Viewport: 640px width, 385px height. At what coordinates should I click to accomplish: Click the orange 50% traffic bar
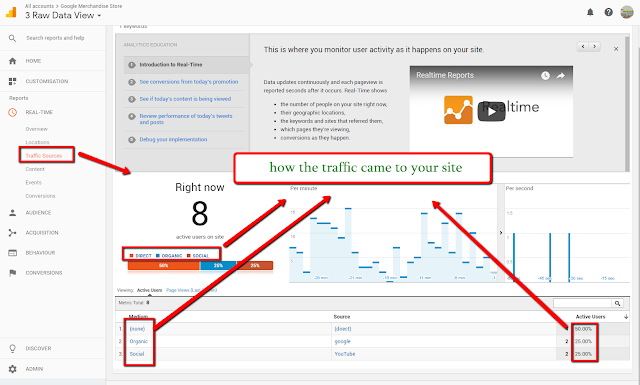click(x=163, y=265)
